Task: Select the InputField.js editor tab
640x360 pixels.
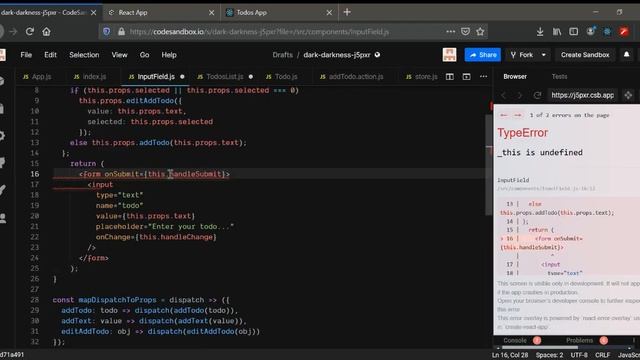Action: (156, 76)
